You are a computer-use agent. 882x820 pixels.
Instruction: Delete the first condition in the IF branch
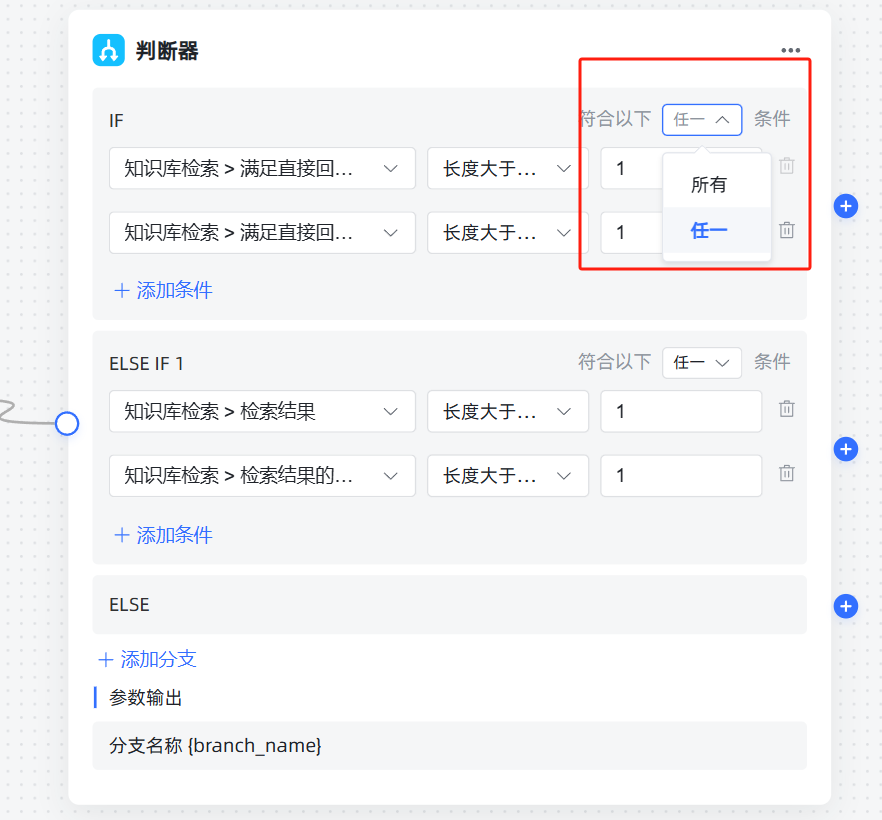point(787,167)
